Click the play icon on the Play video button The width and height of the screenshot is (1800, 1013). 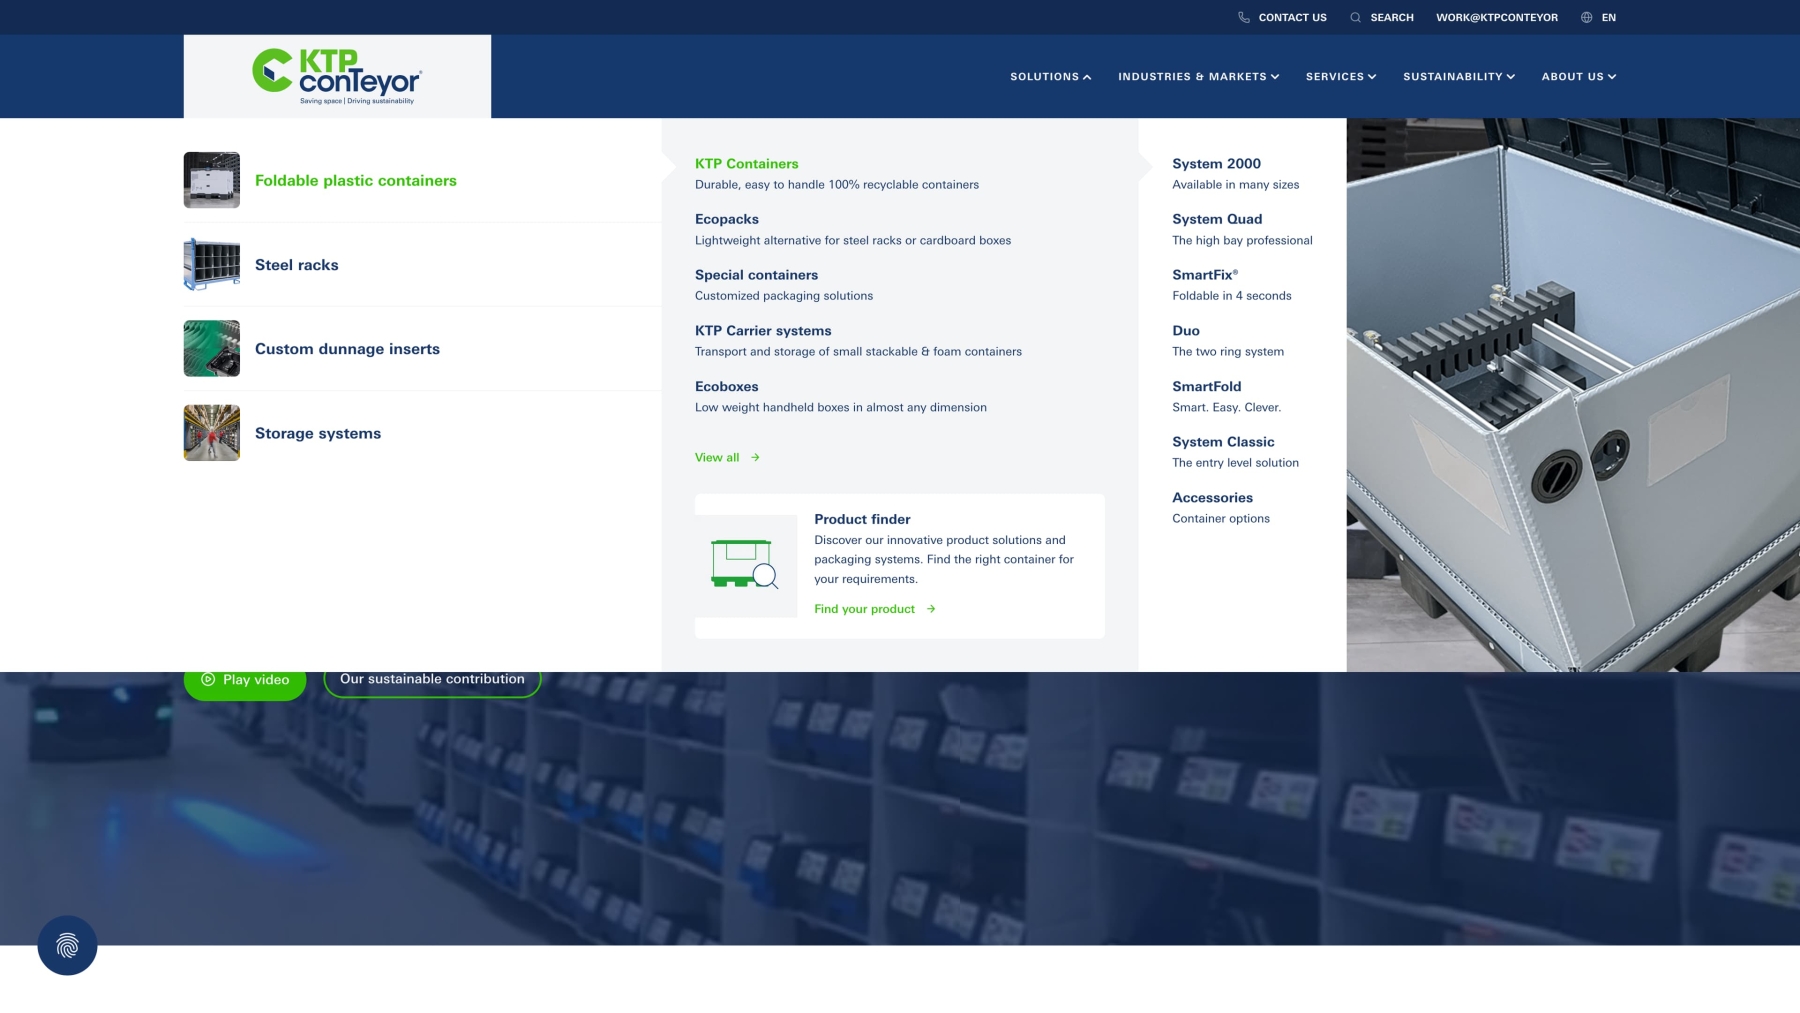click(x=209, y=679)
